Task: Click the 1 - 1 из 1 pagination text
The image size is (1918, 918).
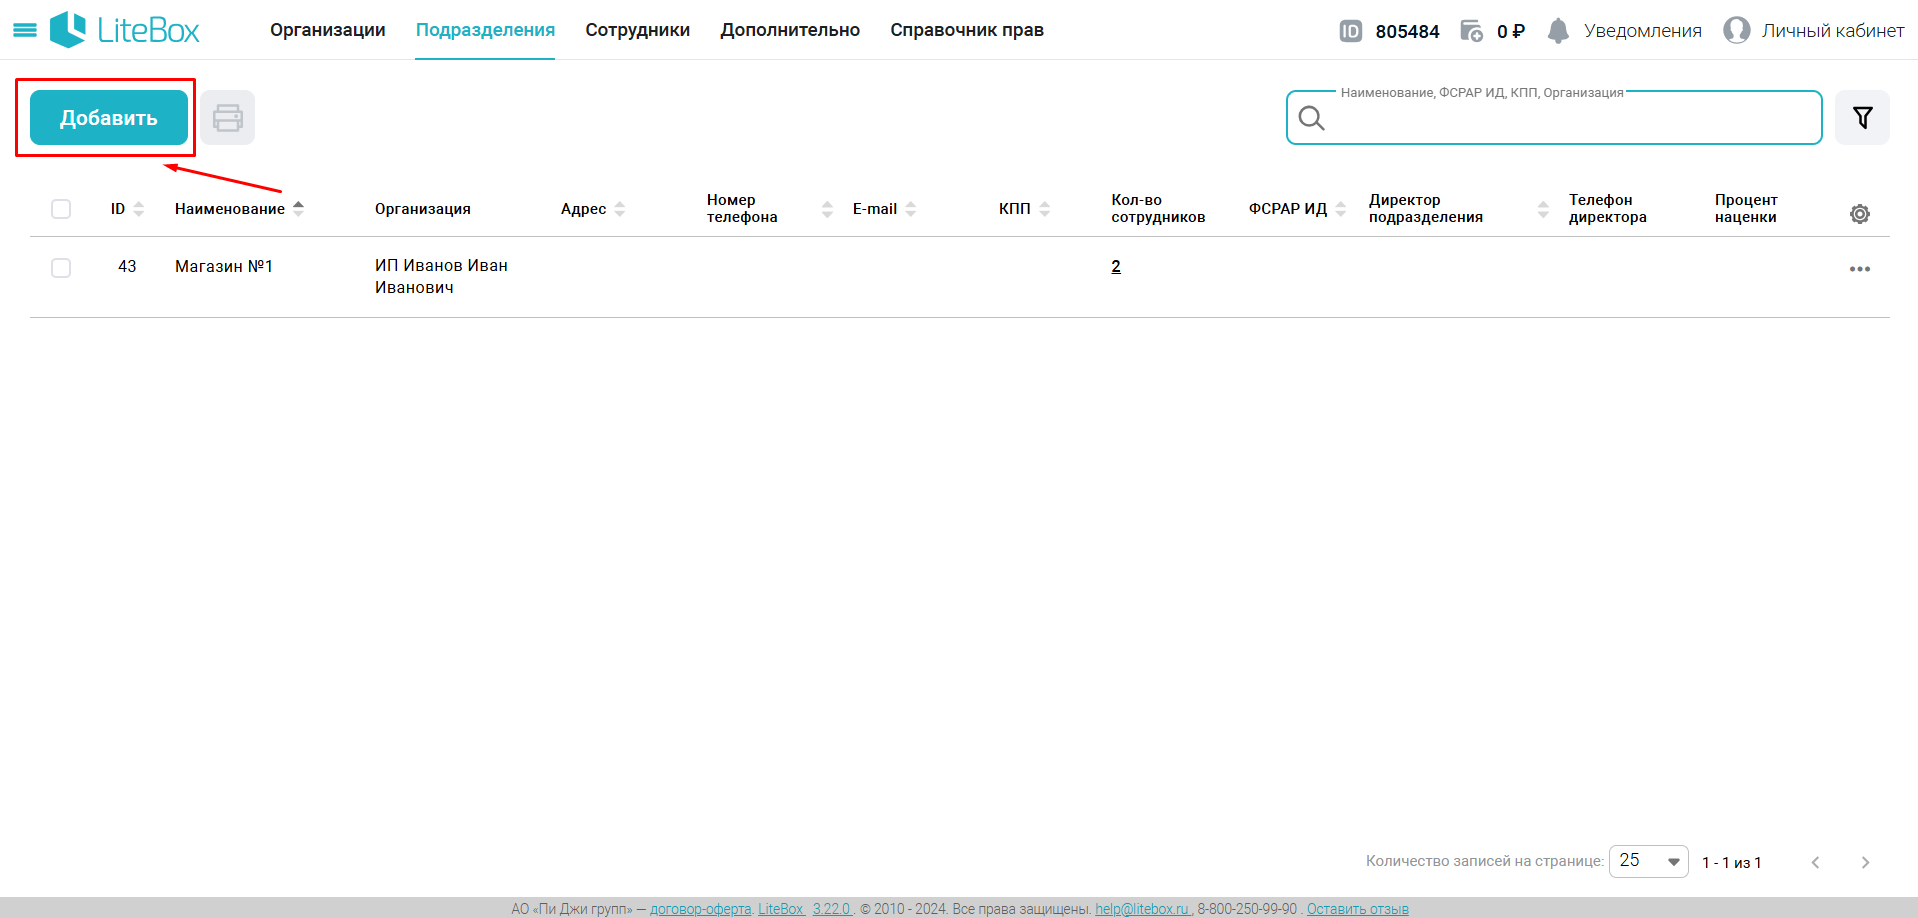Action: pyautogui.click(x=1732, y=862)
